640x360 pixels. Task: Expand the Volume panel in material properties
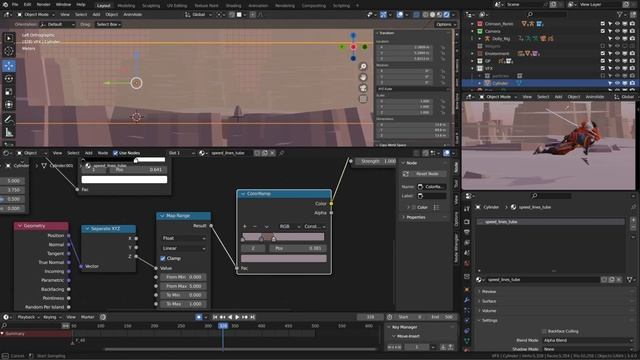click(x=489, y=311)
